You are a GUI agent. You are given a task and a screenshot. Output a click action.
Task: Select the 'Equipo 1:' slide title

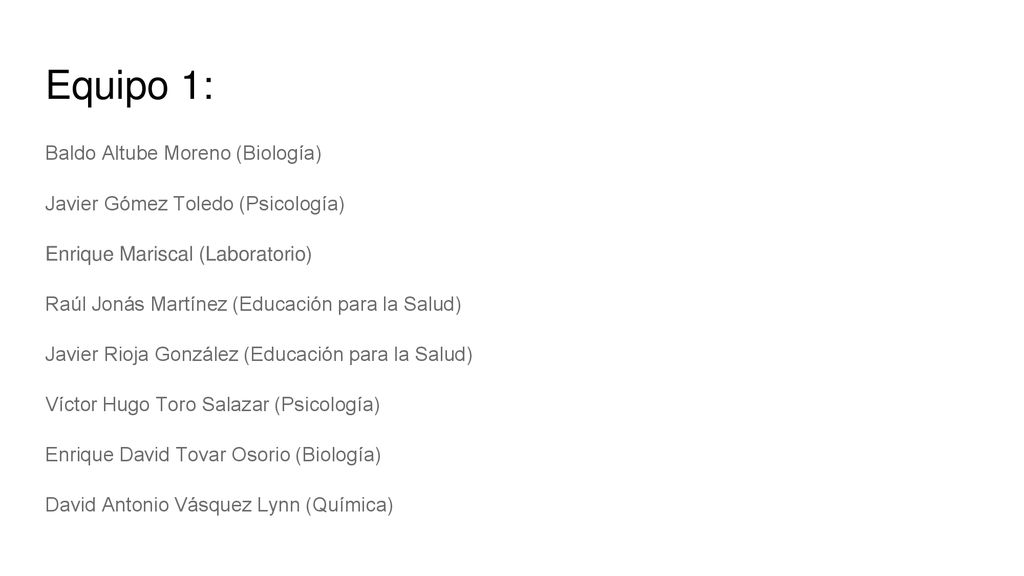(129, 86)
